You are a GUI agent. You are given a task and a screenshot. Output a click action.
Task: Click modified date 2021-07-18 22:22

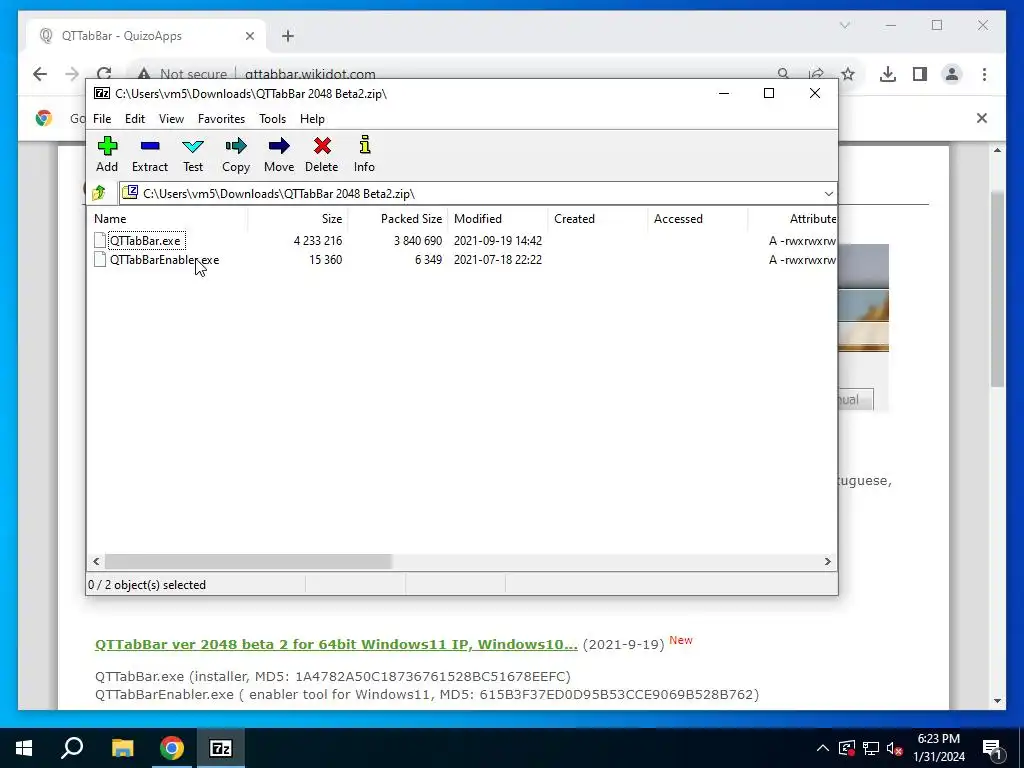click(x=498, y=260)
